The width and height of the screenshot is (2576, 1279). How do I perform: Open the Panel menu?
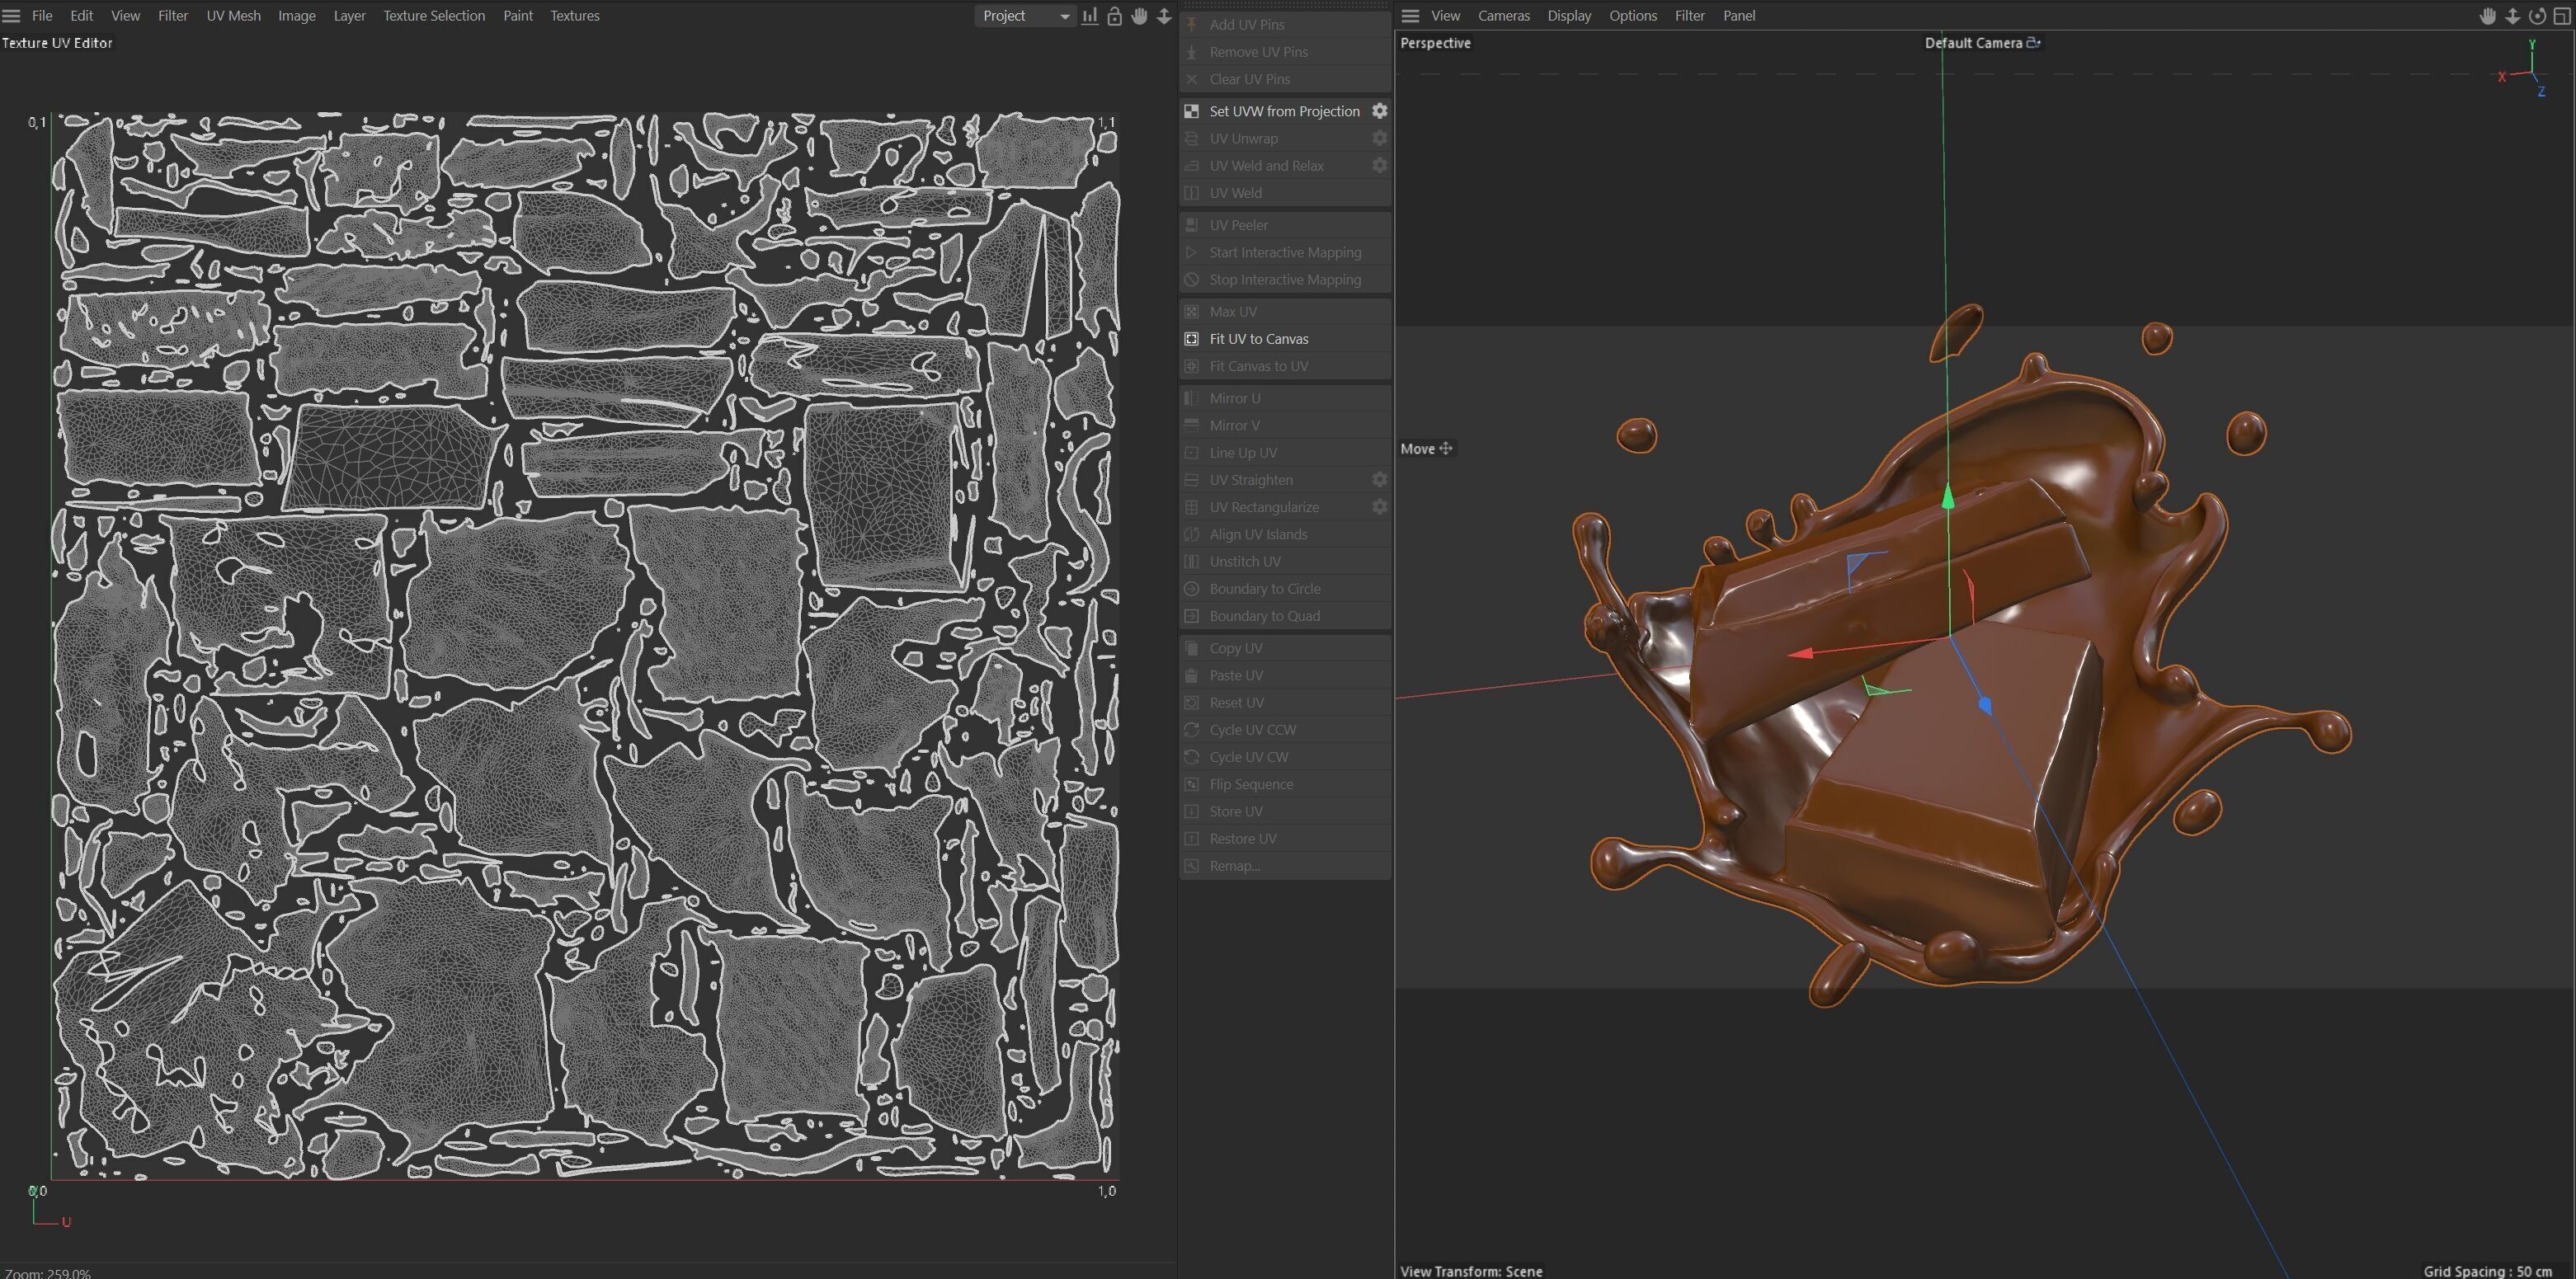point(1739,16)
